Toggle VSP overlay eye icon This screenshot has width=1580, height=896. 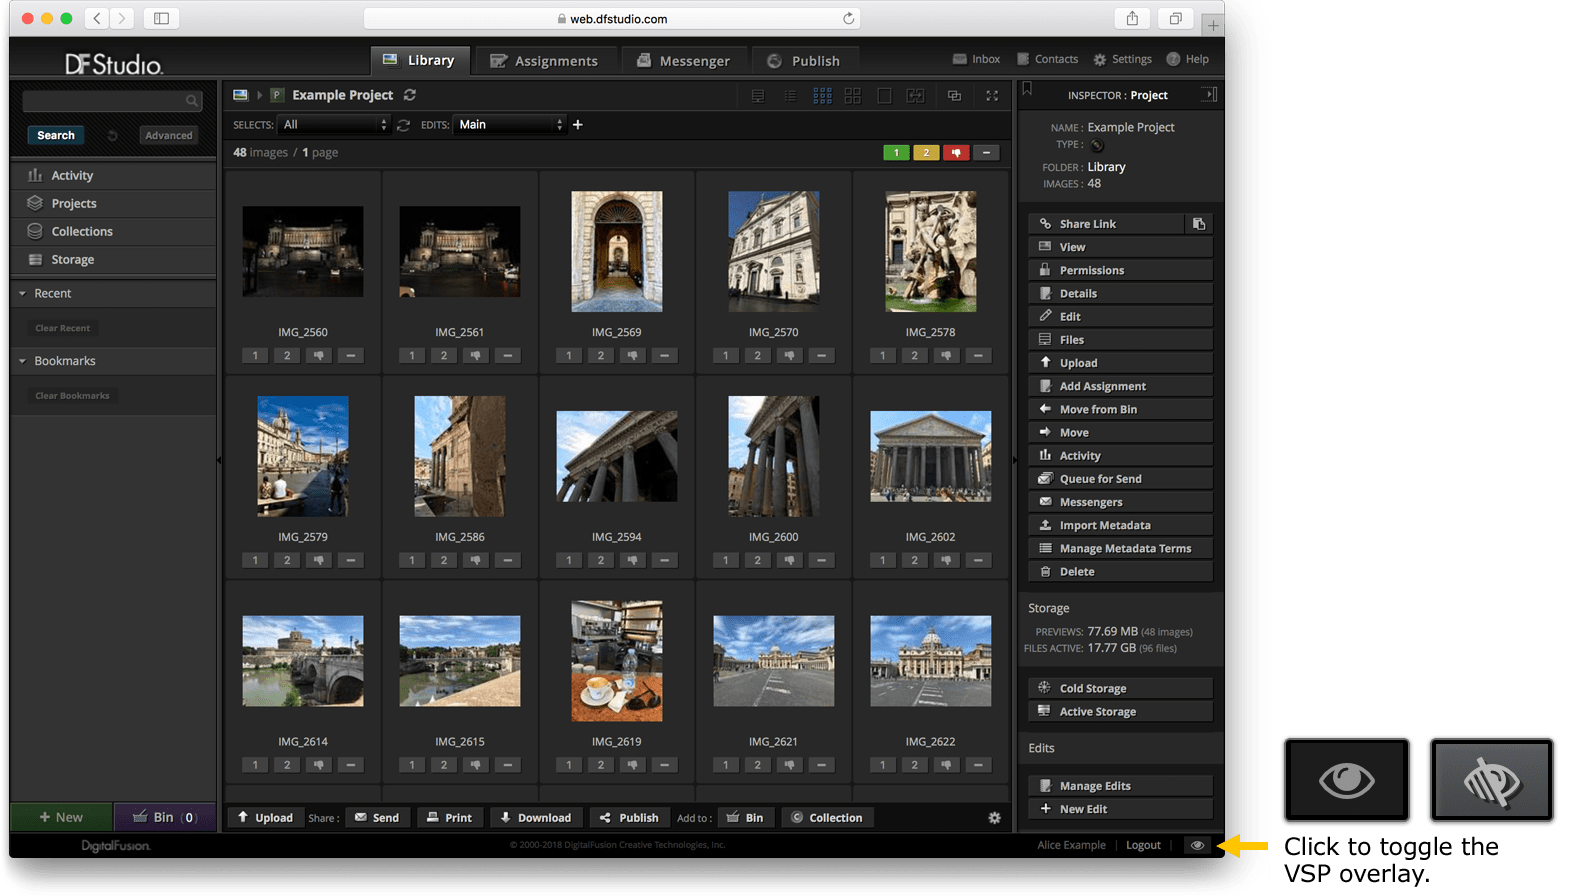click(1196, 845)
